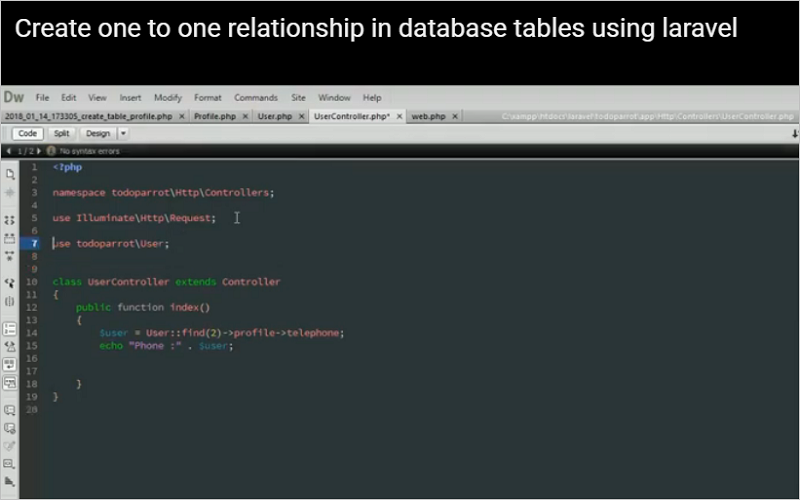Click the syntax status info icon
The width and height of the screenshot is (800, 500).
click(51, 151)
